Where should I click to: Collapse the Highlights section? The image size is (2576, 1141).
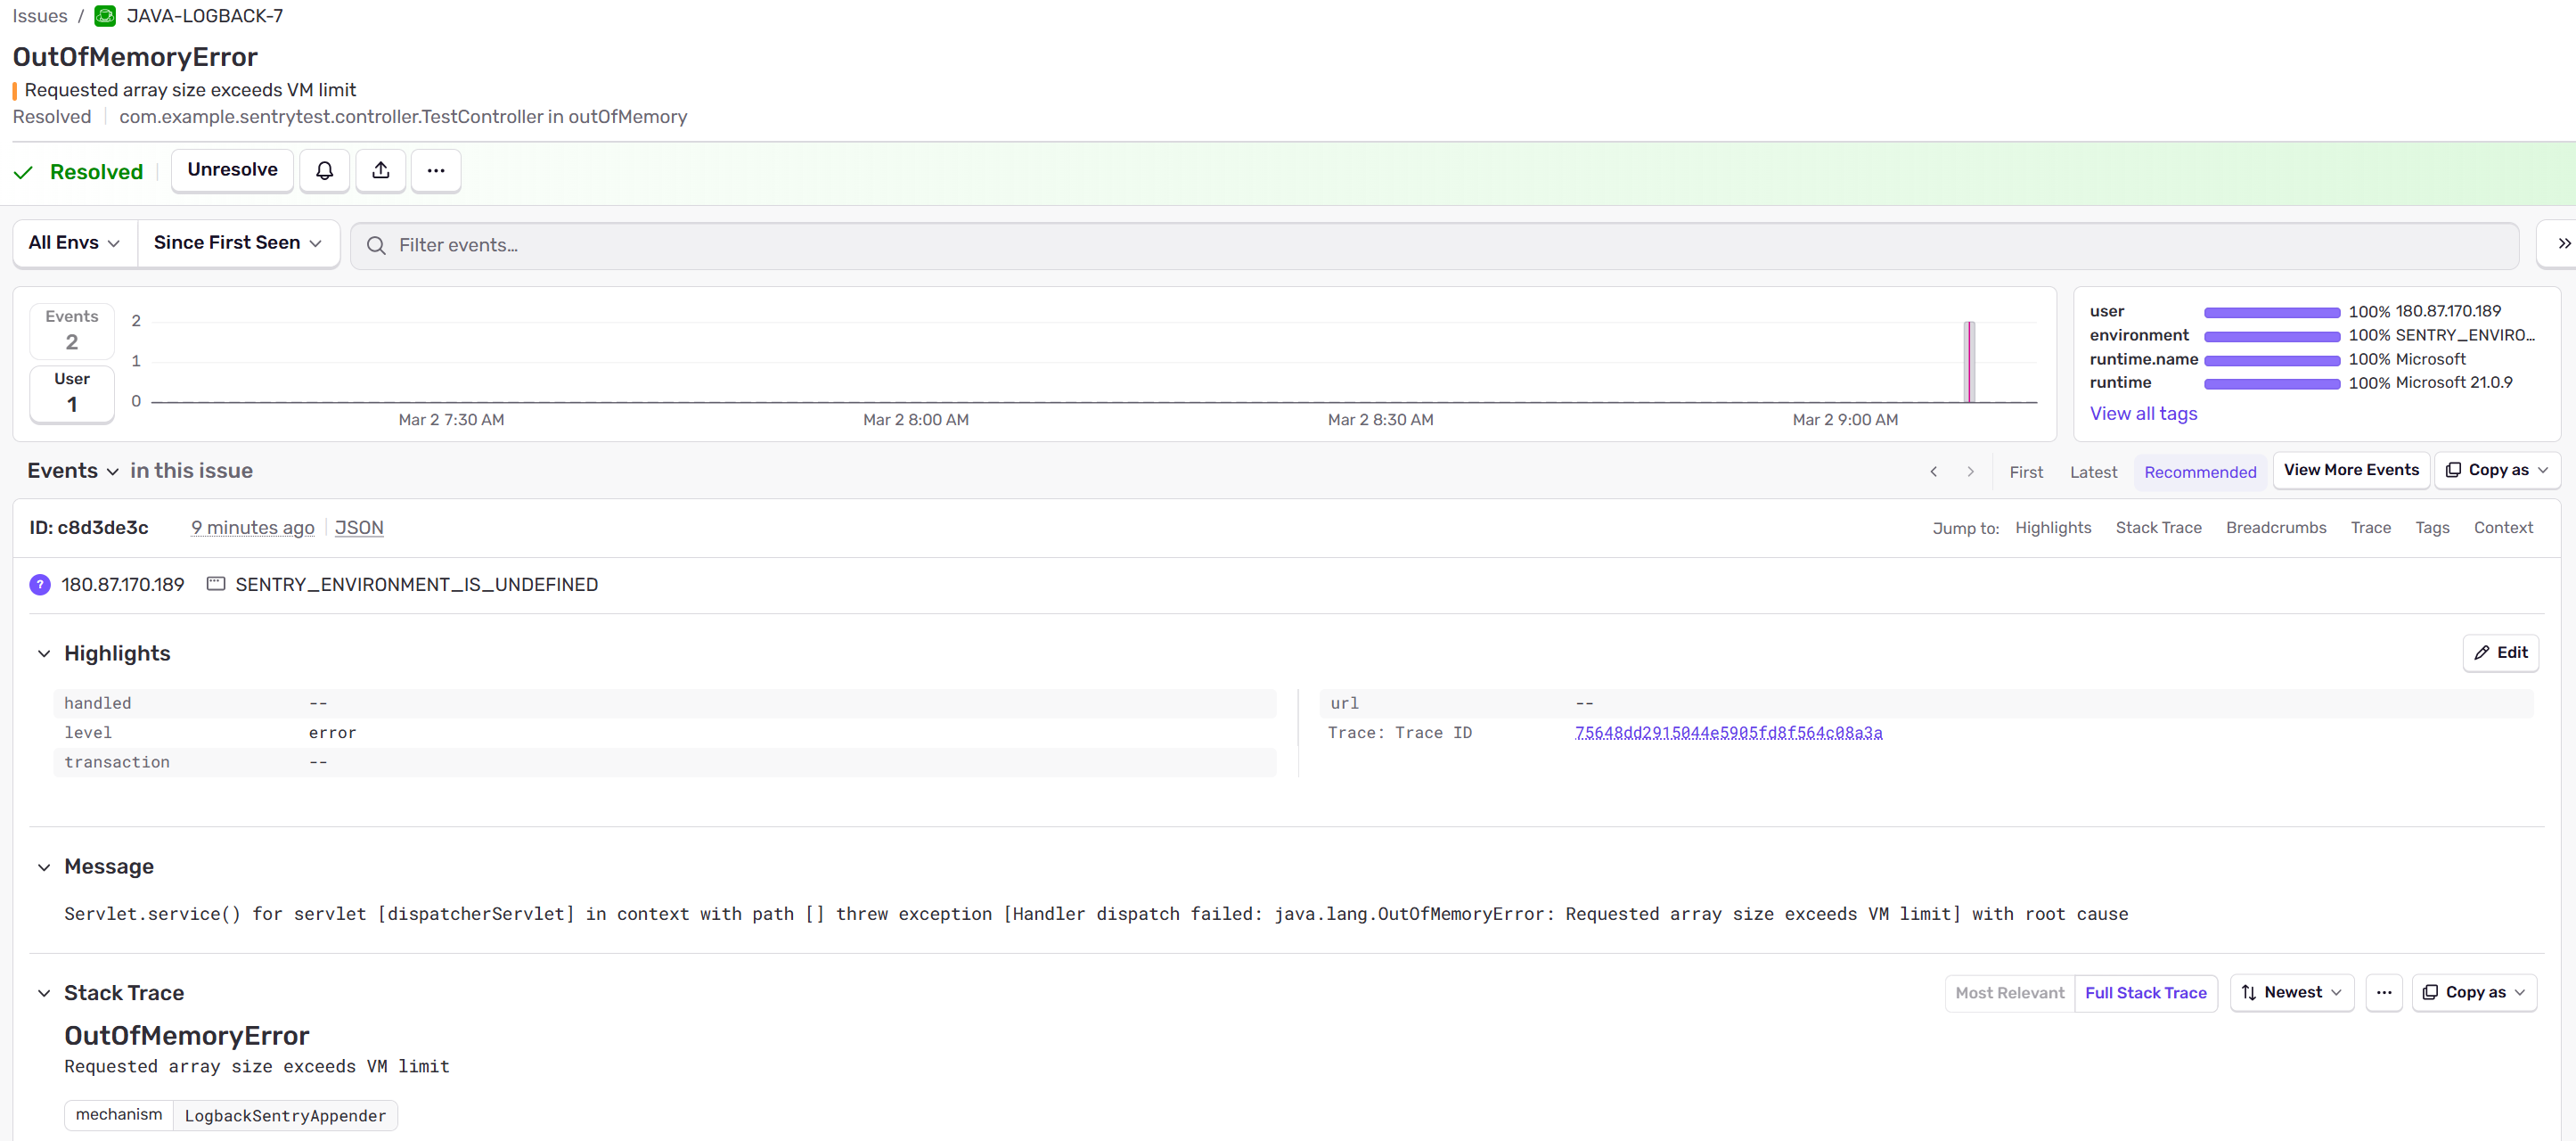(x=44, y=654)
